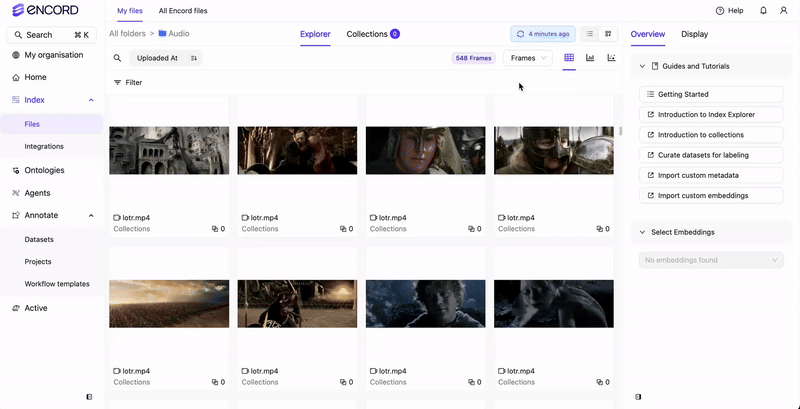Open Curate datasets for labeling link
This screenshot has height=409, width=800.
pos(711,155)
